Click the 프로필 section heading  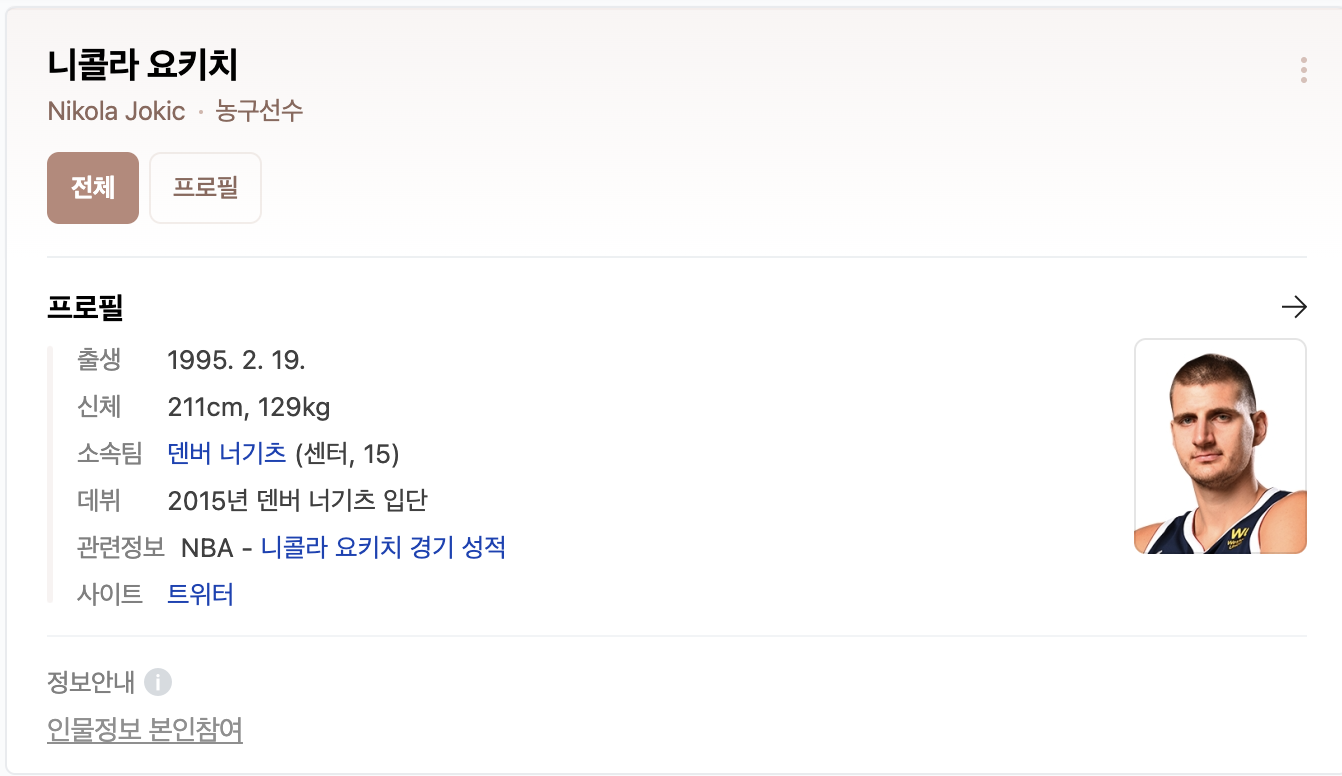(85, 307)
